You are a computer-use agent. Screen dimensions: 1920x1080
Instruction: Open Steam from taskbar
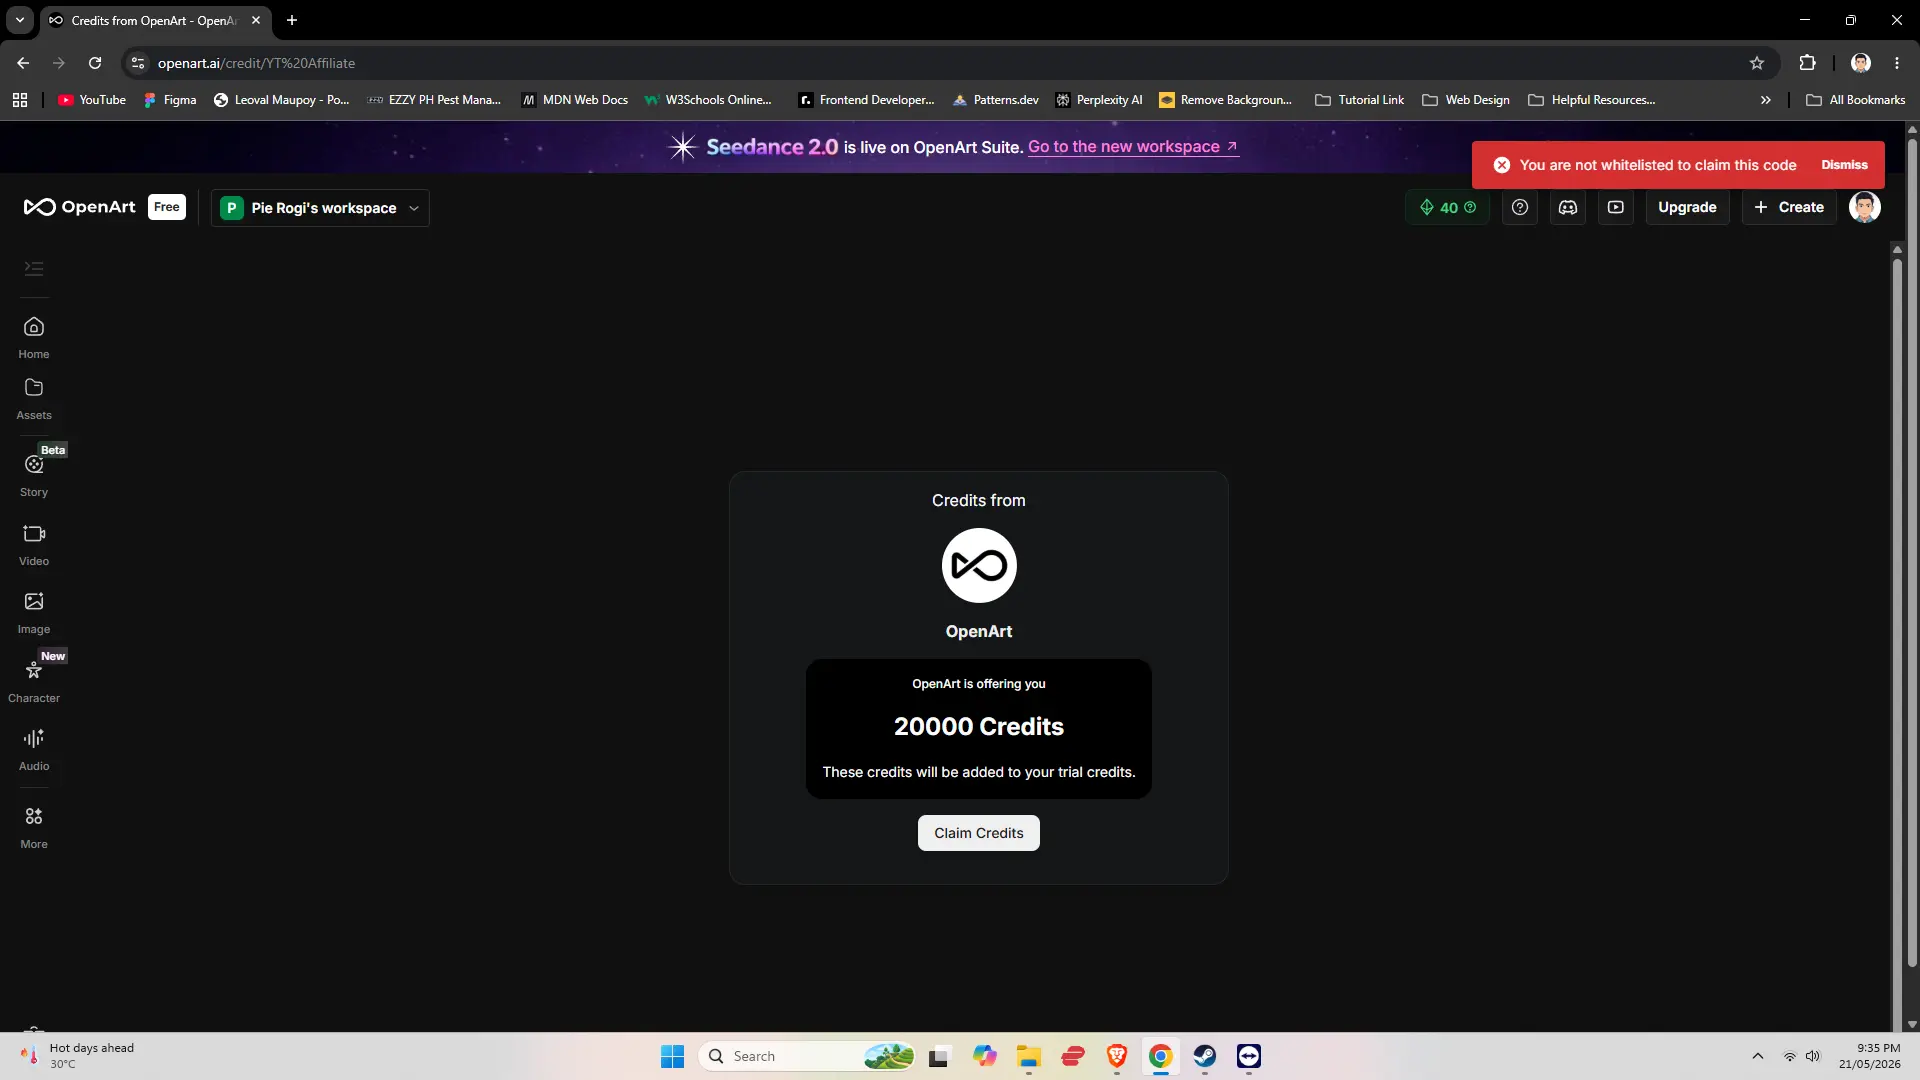(1204, 1056)
